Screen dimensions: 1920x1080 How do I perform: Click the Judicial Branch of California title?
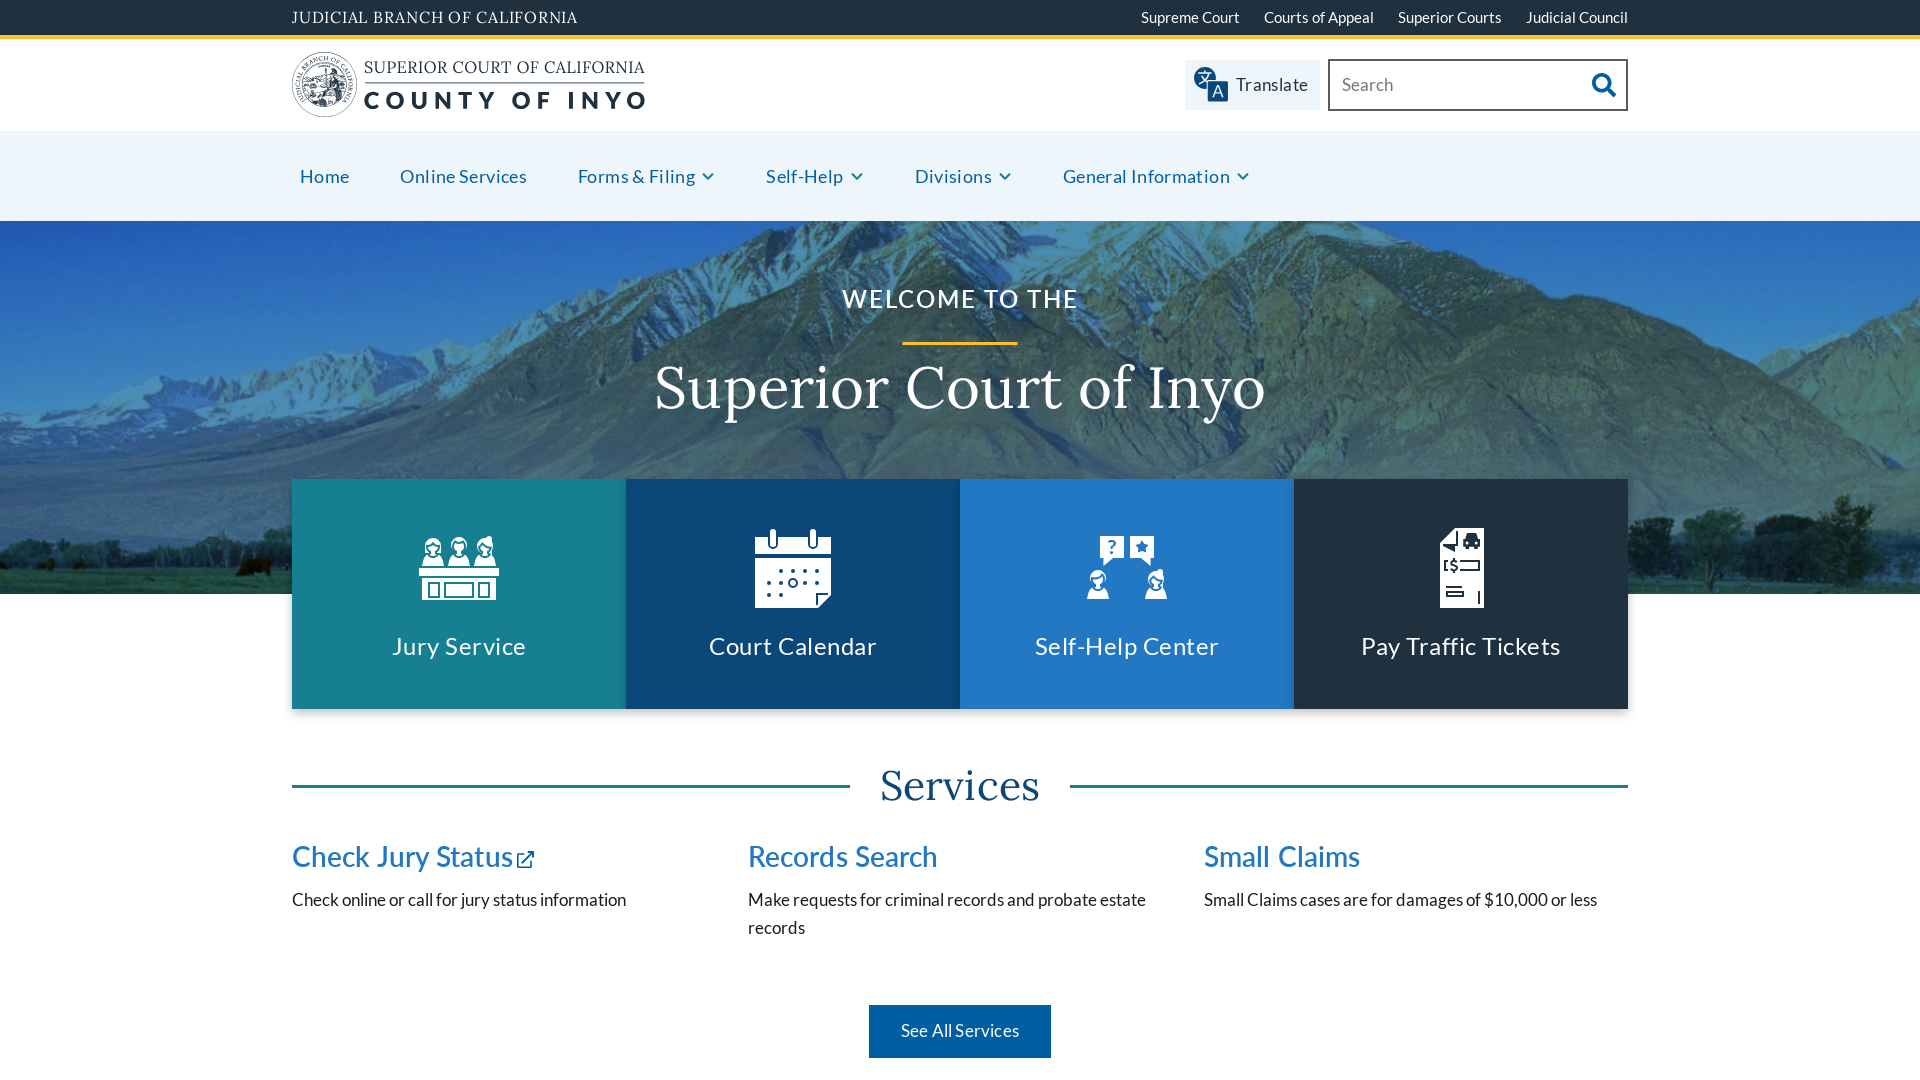click(x=434, y=17)
